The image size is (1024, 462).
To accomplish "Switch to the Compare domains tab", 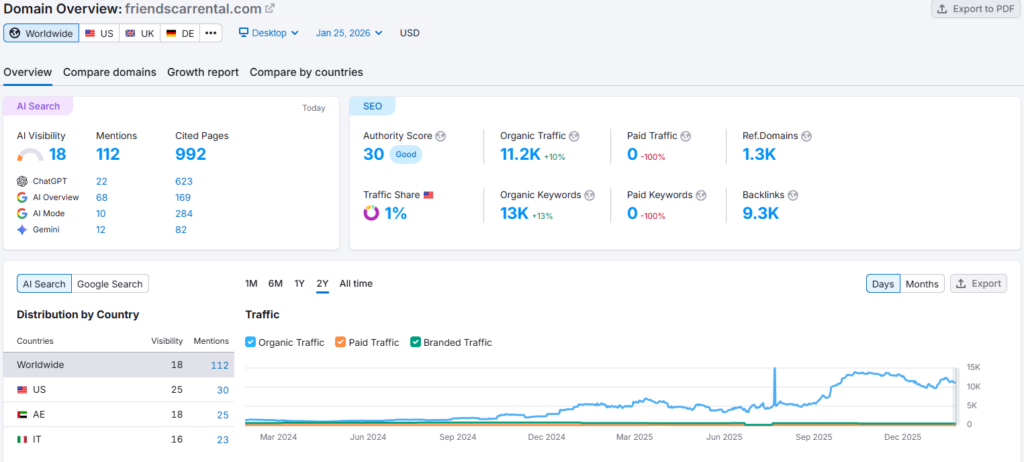I will [109, 72].
